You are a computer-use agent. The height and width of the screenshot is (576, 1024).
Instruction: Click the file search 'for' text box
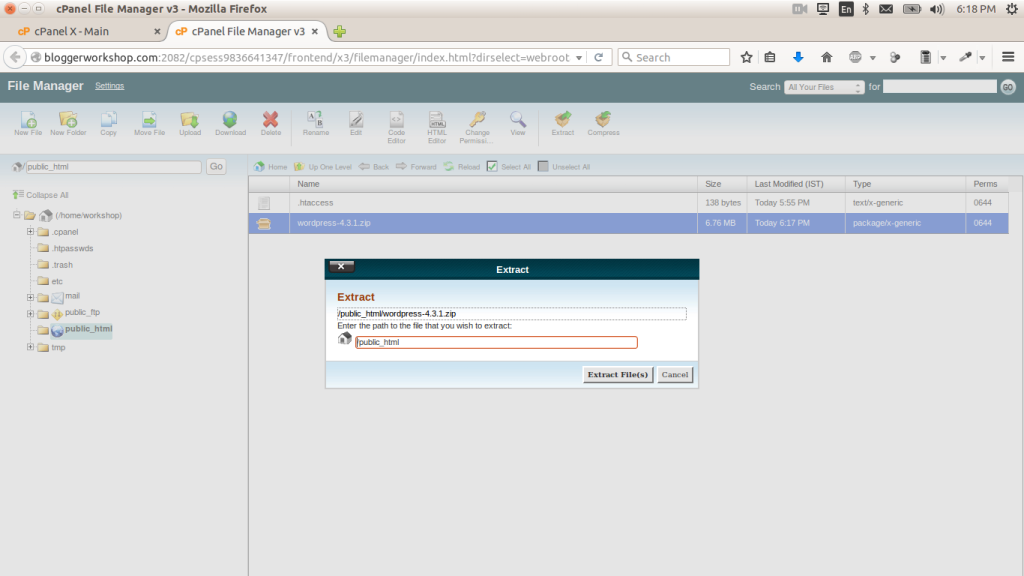coord(940,86)
